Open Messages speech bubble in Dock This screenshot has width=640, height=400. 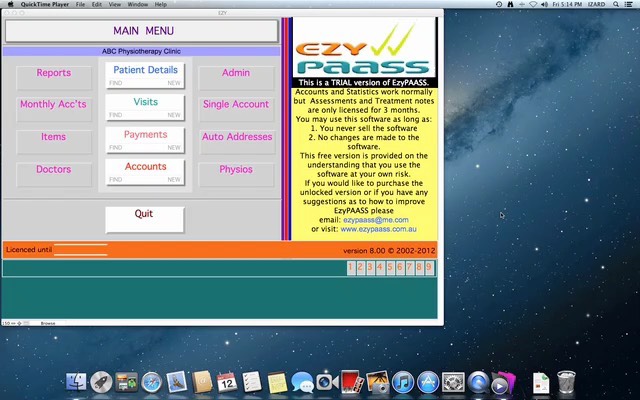click(x=302, y=382)
